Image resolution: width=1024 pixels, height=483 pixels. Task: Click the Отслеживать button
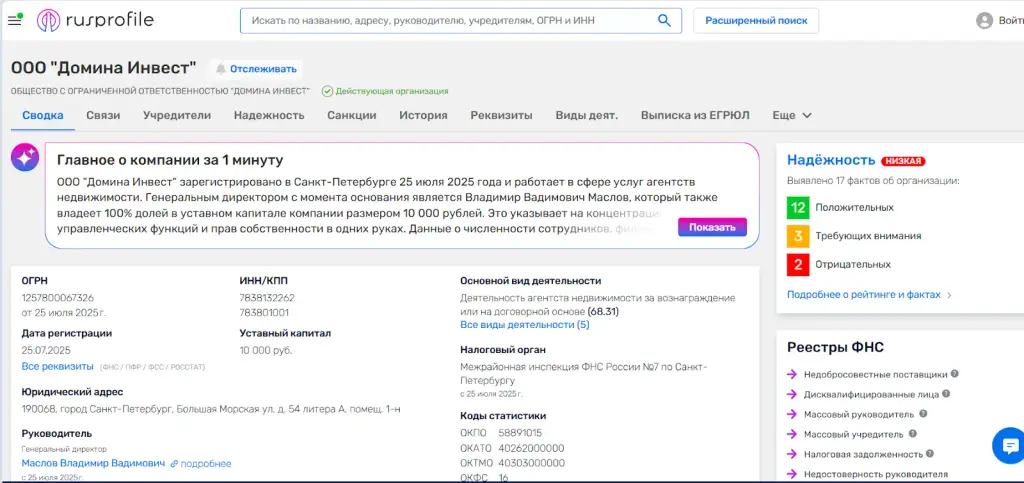pyautogui.click(x=256, y=69)
